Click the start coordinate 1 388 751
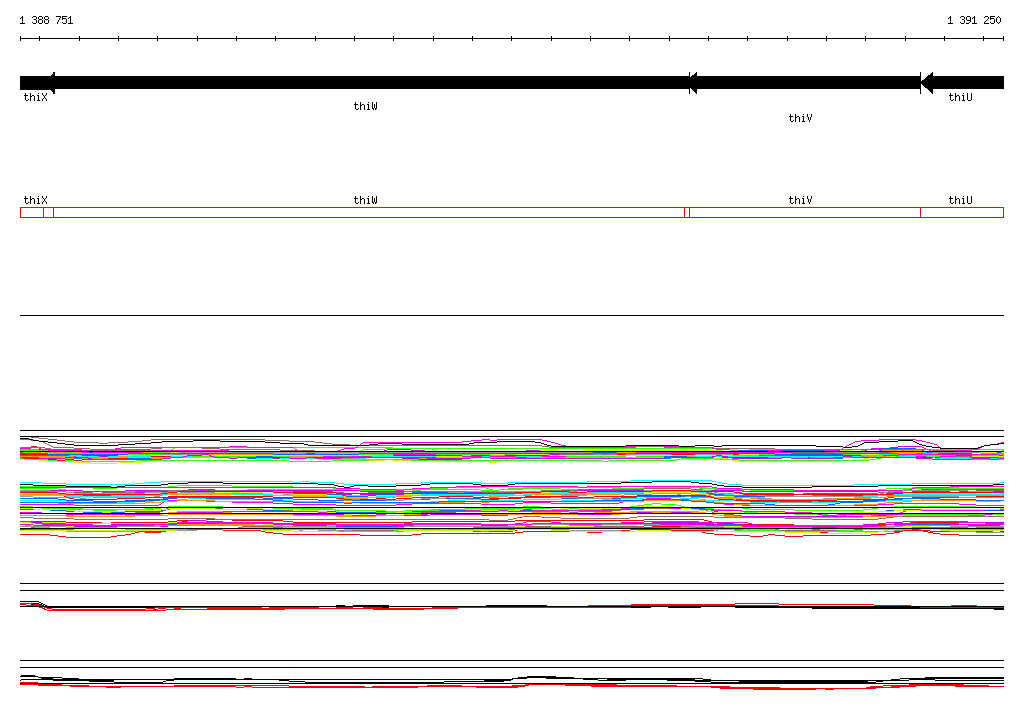The image size is (1024, 714). point(46,20)
